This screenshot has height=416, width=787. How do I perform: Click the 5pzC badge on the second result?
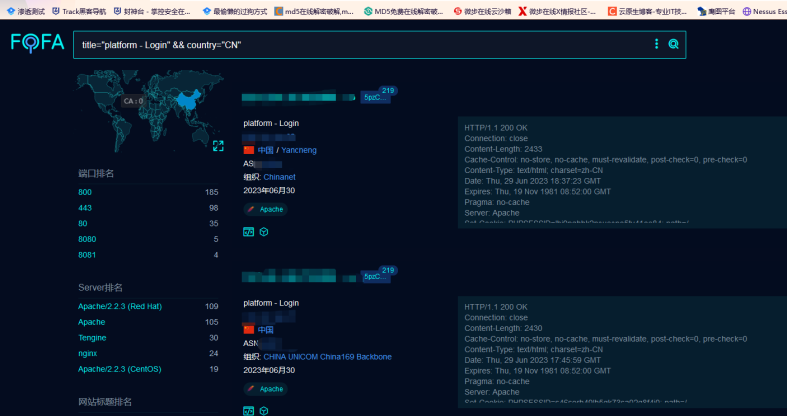tap(375, 276)
